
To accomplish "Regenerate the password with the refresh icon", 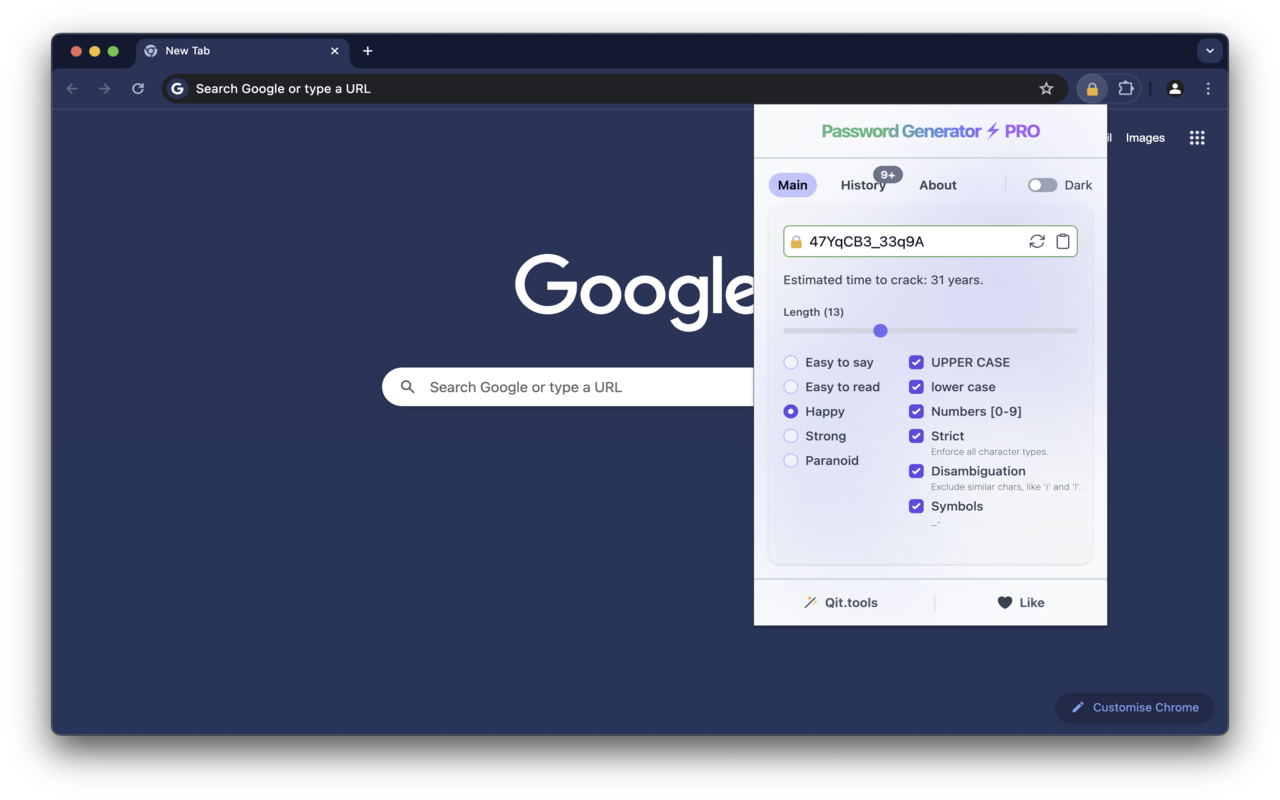I will point(1037,241).
